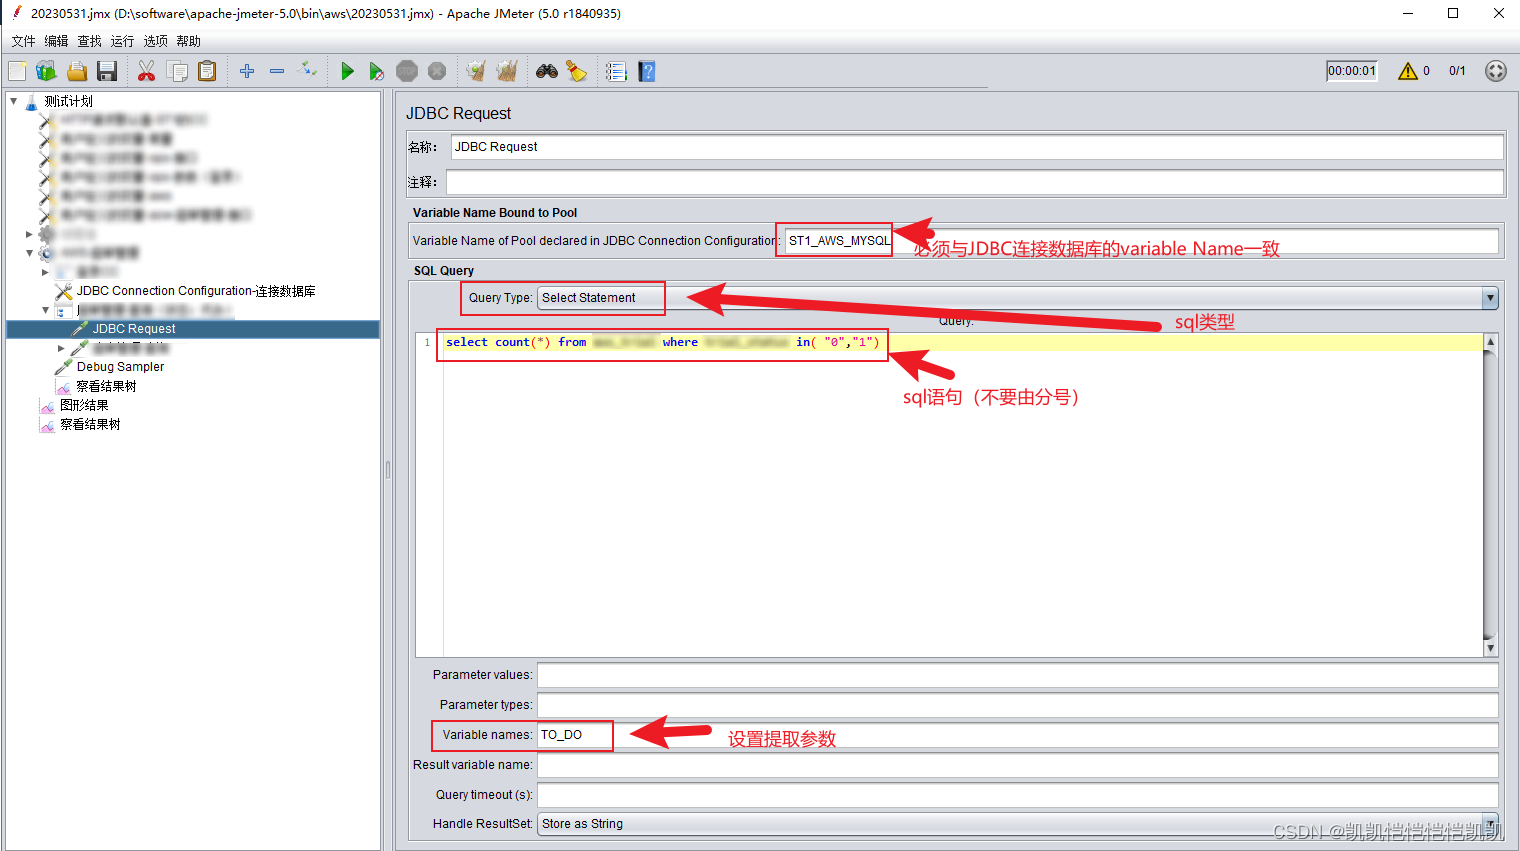Click the pool variable name field
The height and width of the screenshot is (851, 1520).
click(x=1141, y=241)
